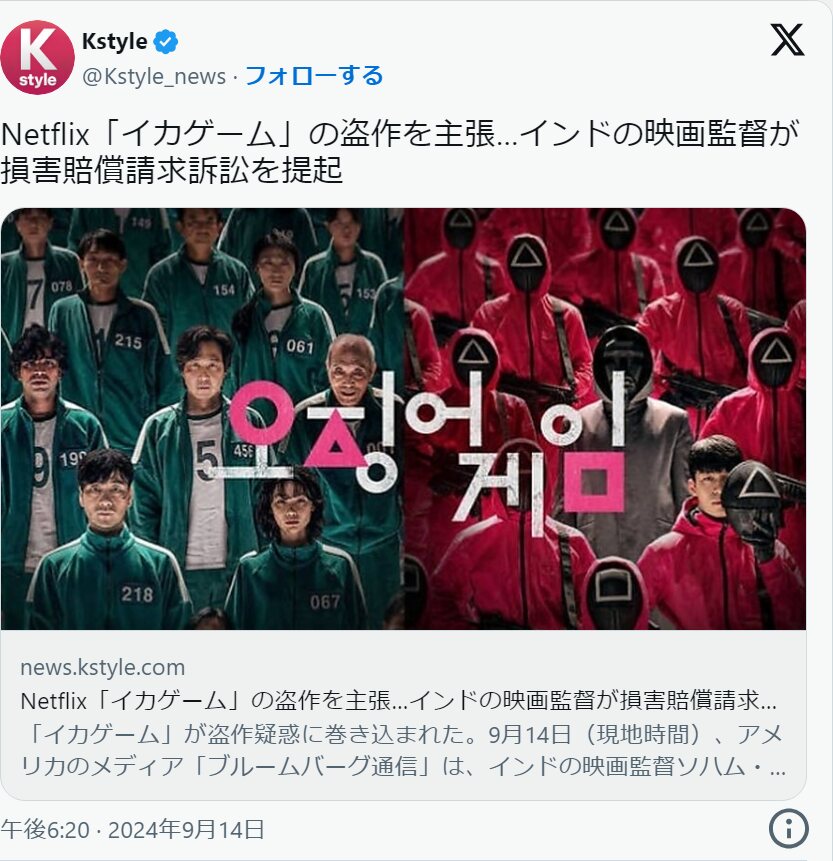Click the second line of tweet text
Image resolution: width=833 pixels, height=861 pixels.
tap(172, 170)
